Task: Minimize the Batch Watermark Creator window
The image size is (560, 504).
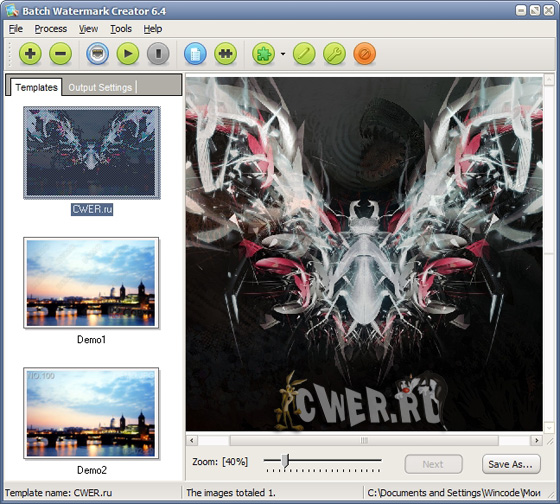Action: click(x=521, y=10)
